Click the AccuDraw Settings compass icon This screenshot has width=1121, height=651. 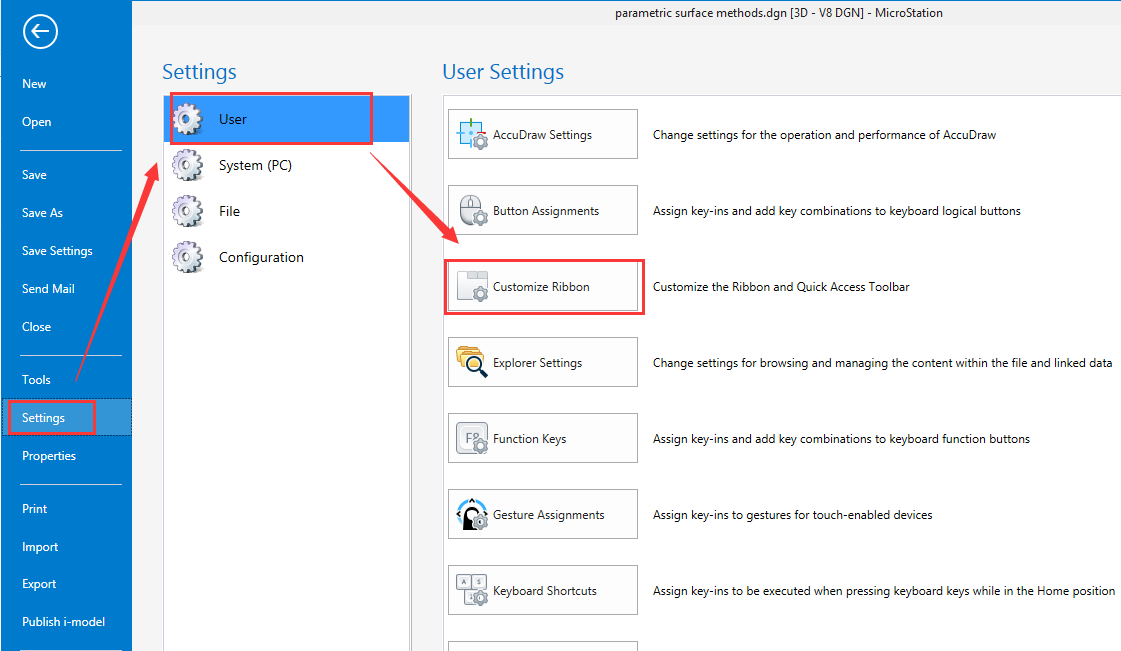[473, 134]
